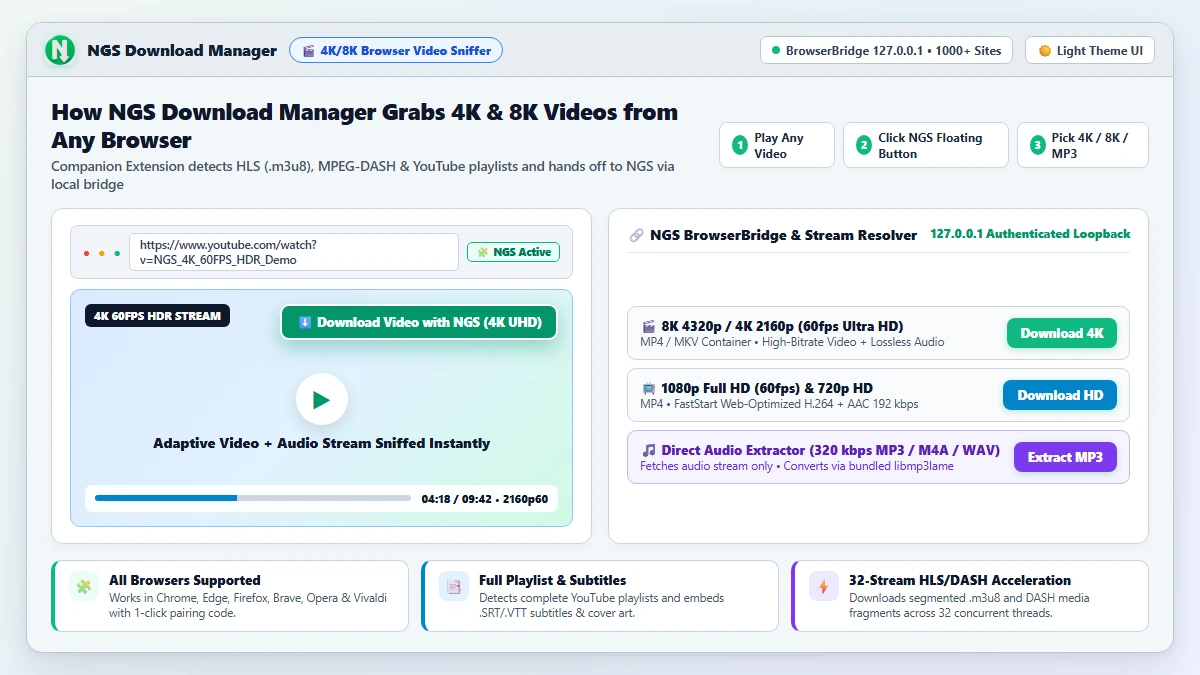Click the puzzle icon in NGS Active badge

(x=483, y=252)
